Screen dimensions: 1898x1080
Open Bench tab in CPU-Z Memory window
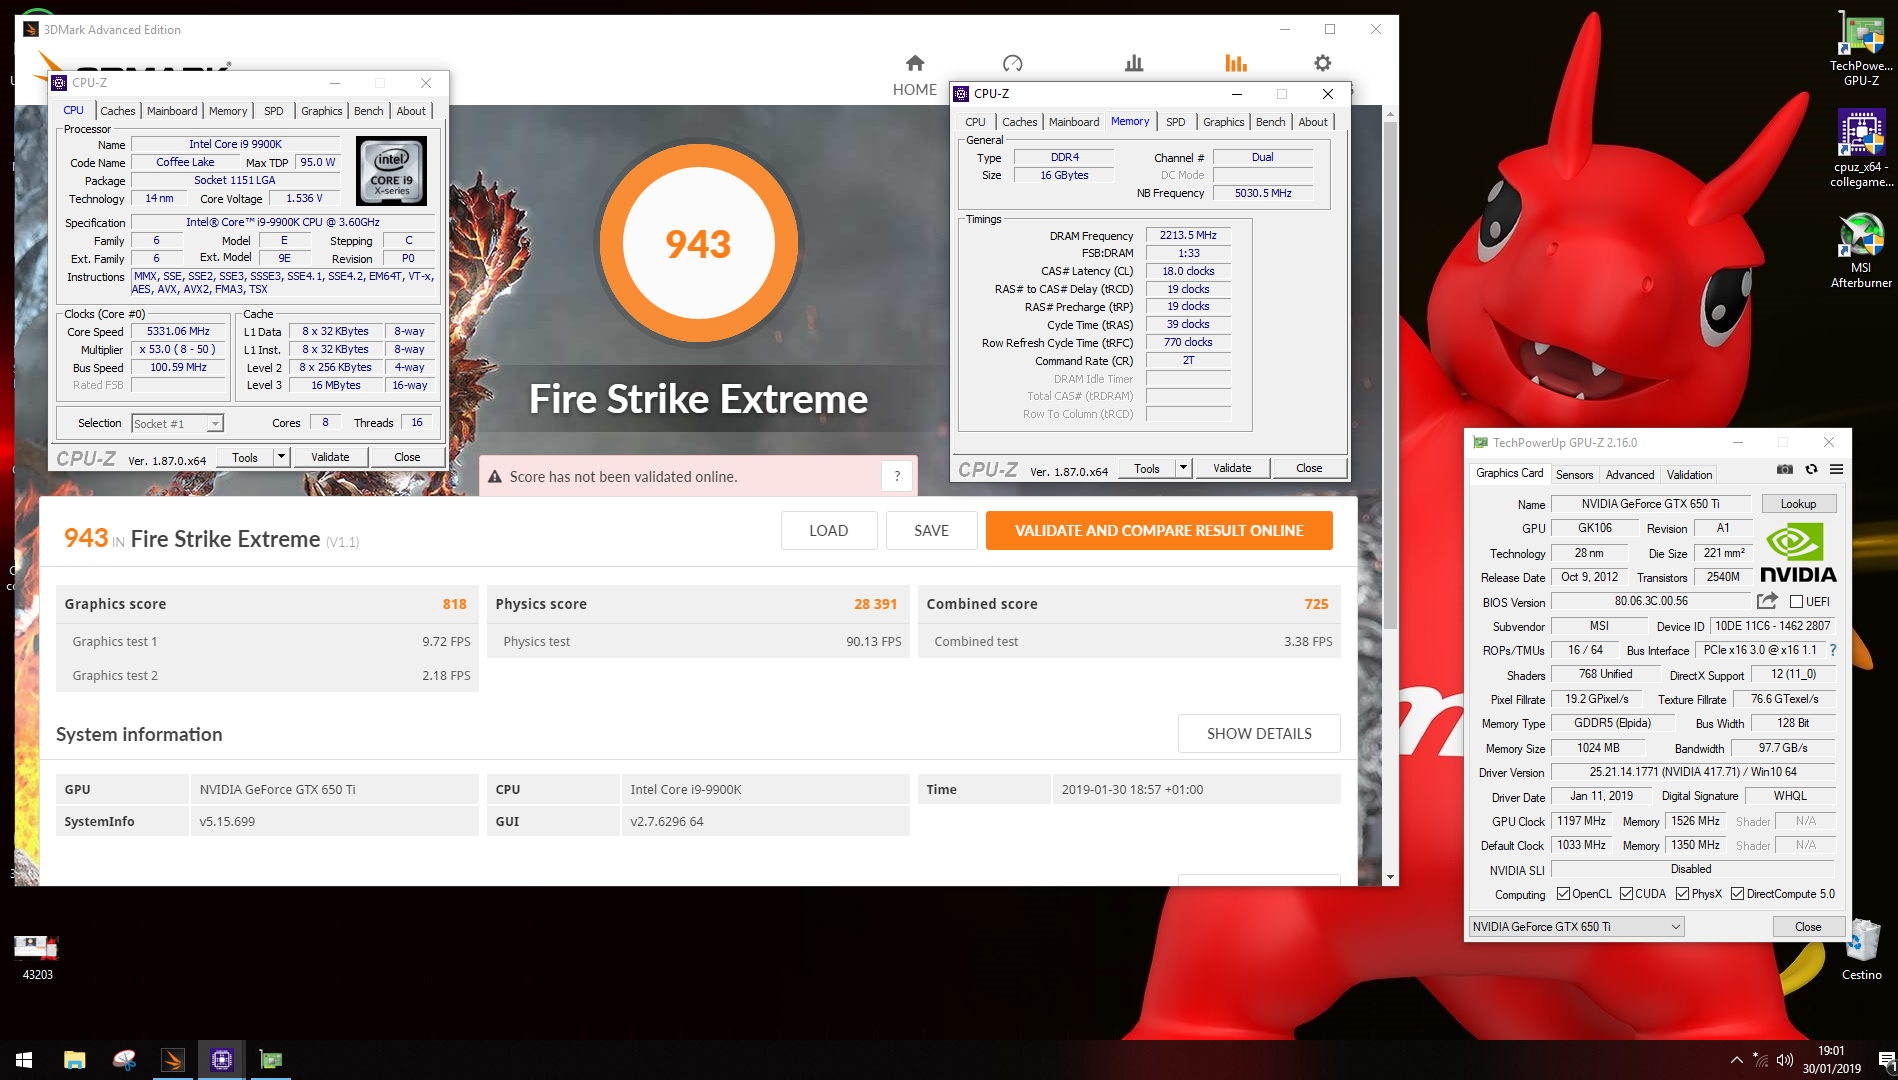(1270, 122)
